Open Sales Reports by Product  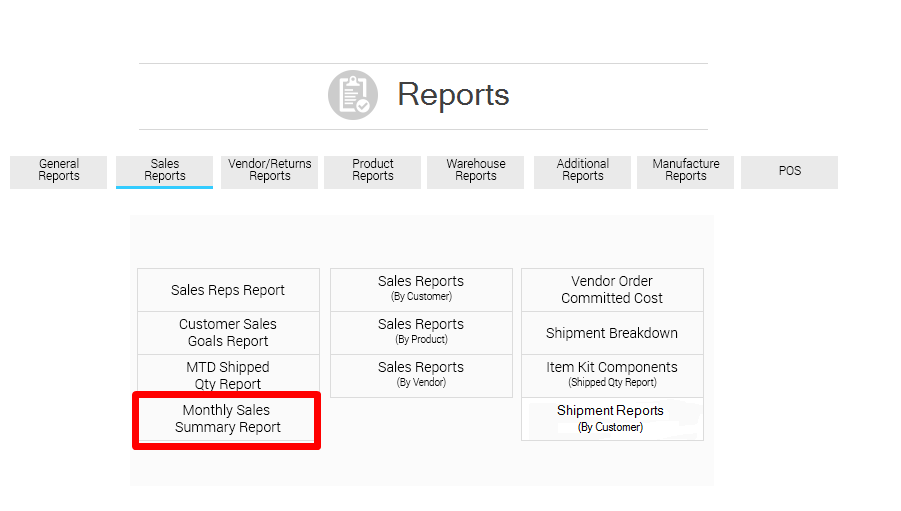[421, 332]
